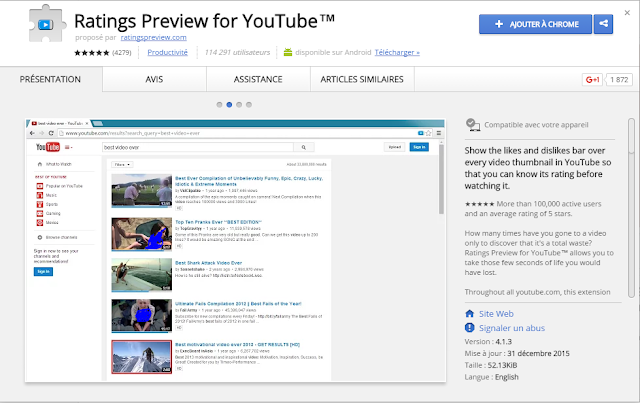This screenshot has width=640, height=403.
Task: Open the Assistance tab
Action: pos(258,79)
